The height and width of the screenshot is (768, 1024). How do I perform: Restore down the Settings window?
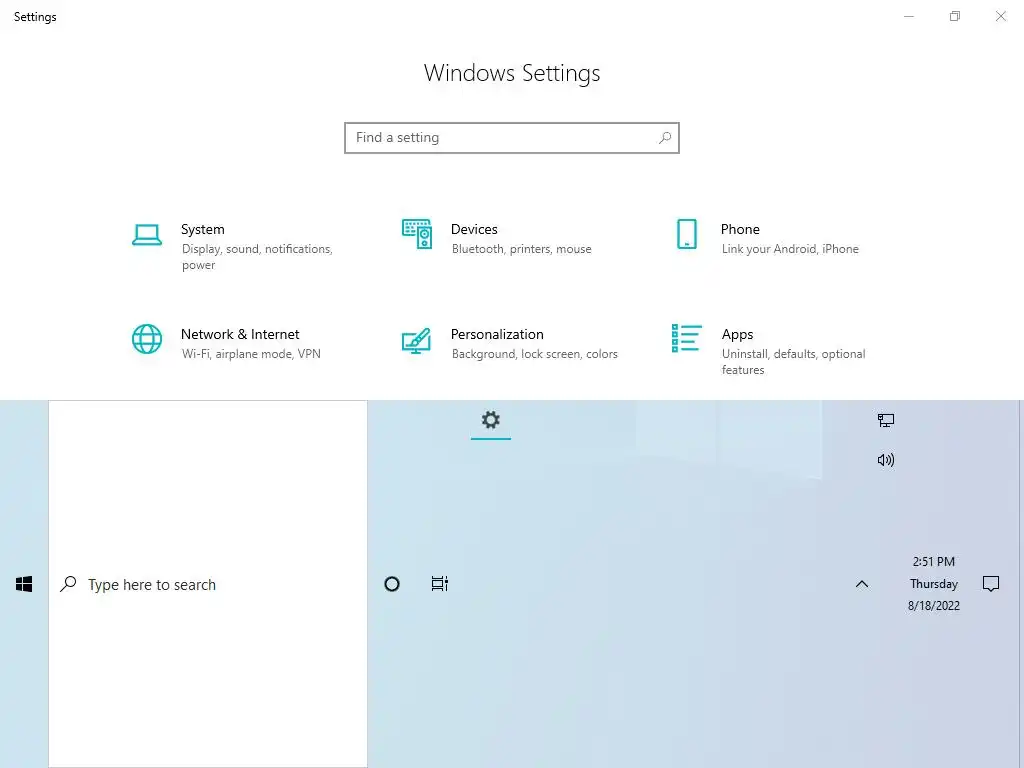pyautogui.click(x=955, y=16)
